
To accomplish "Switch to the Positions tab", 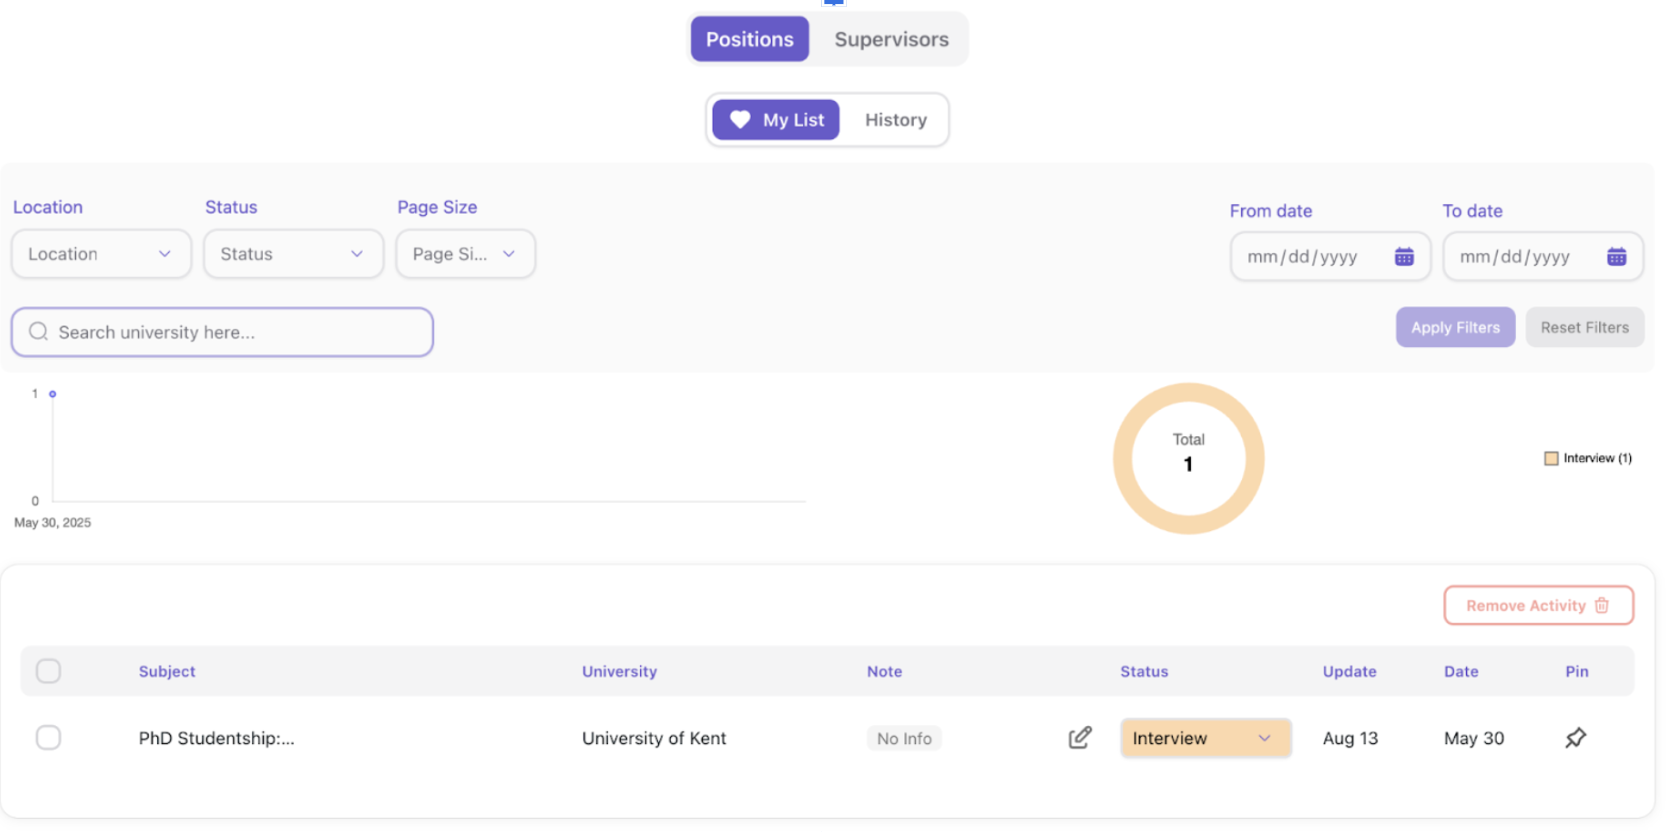I will click(x=749, y=39).
